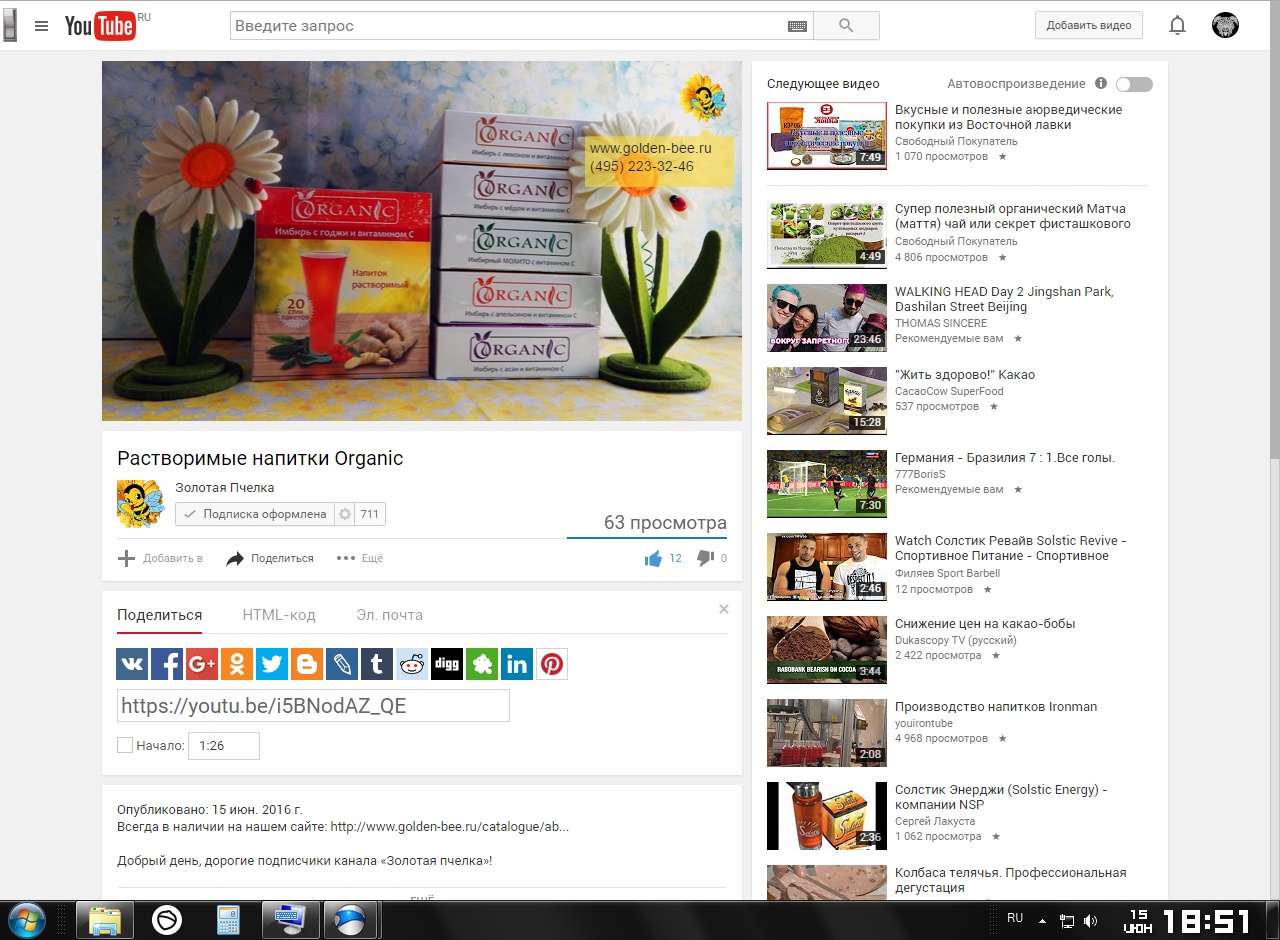Click the volume icon in system tray
This screenshot has height=940, width=1280.
pos(1090,920)
